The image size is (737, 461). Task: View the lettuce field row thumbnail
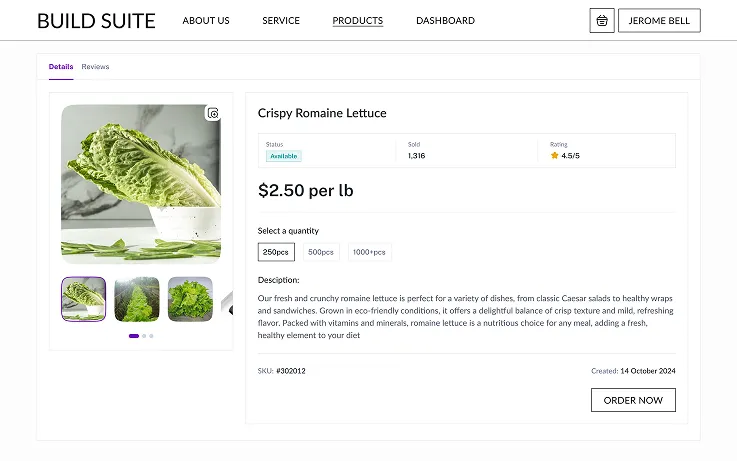pos(137,299)
